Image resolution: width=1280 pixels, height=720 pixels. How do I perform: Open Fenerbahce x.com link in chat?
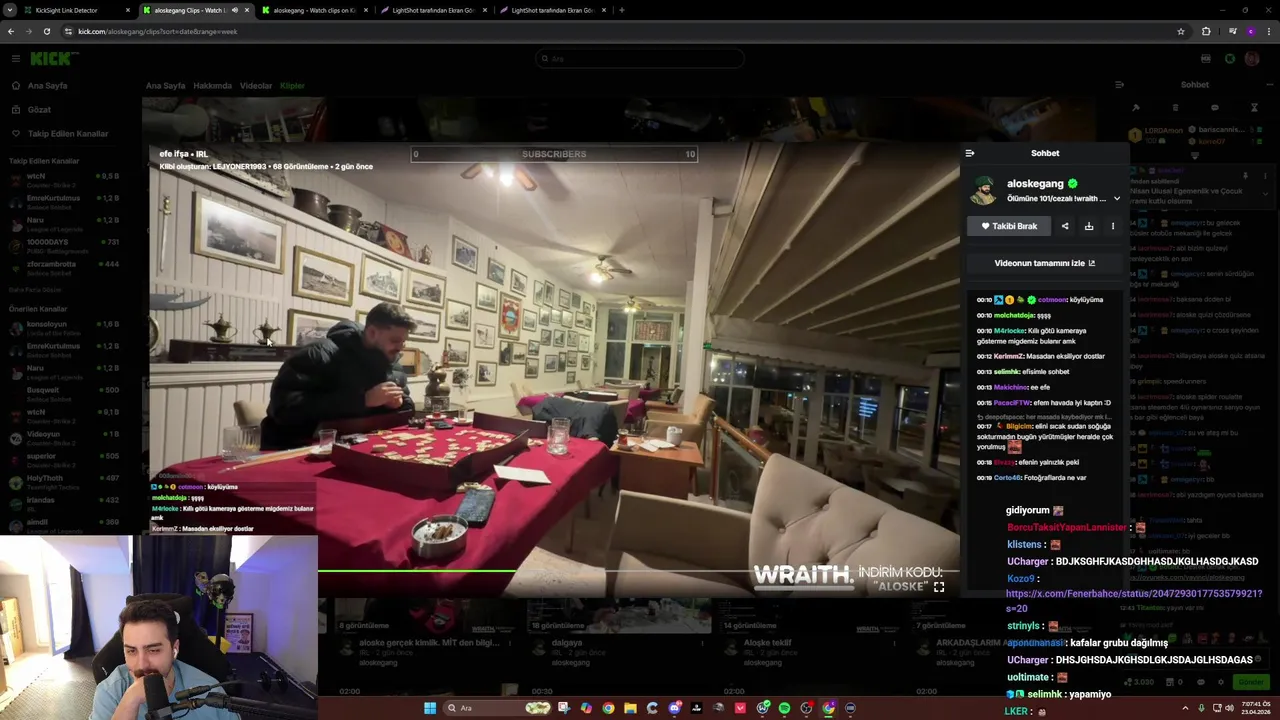click(1133, 600)
